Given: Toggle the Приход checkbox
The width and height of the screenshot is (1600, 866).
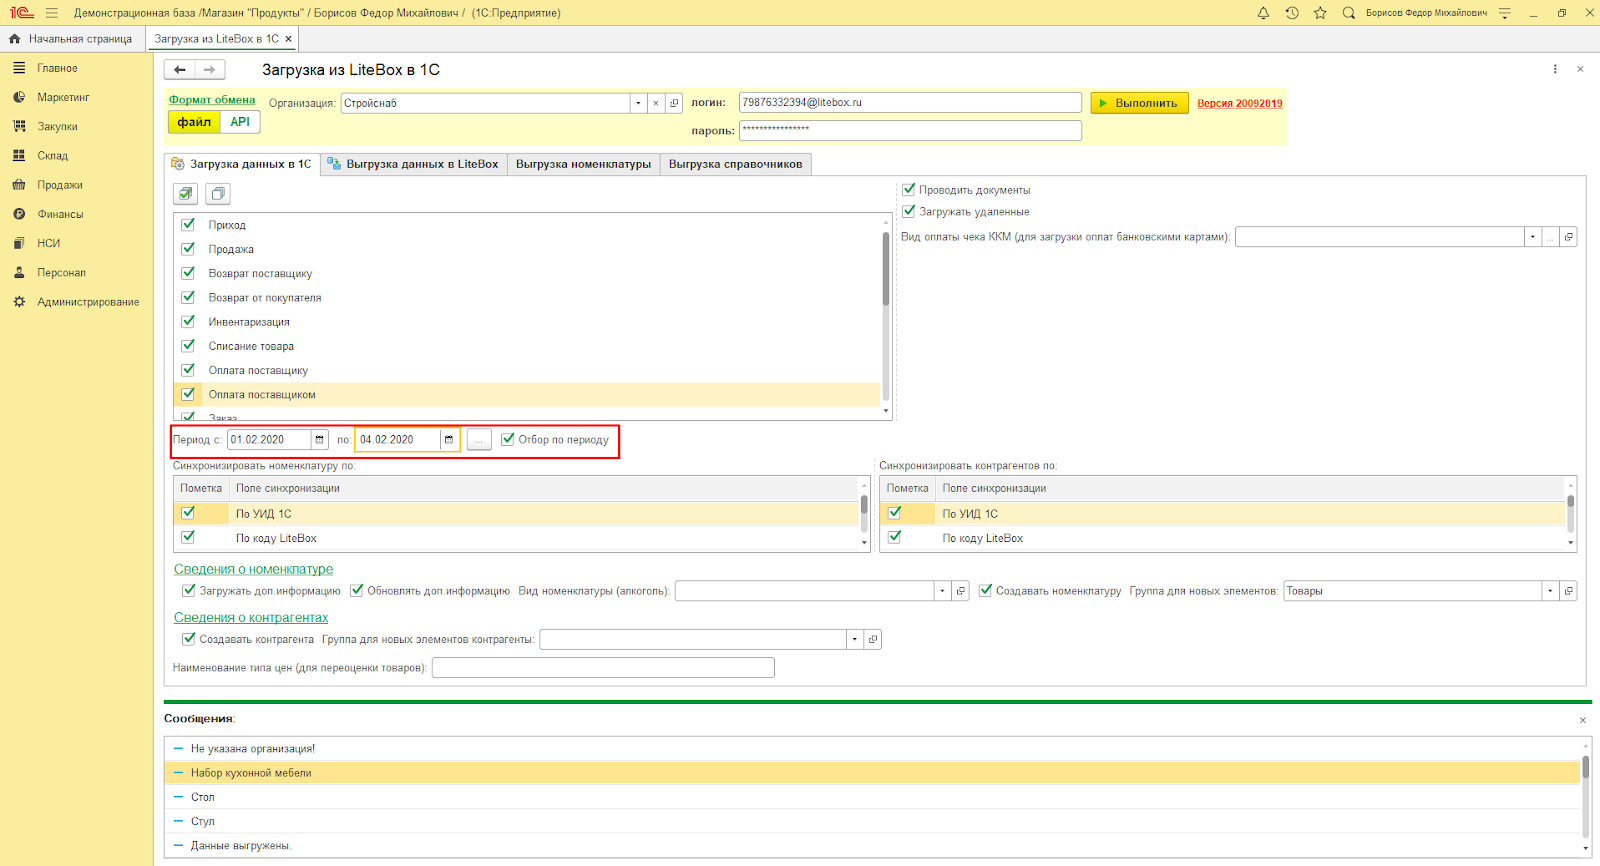Looking at the screenshot, I should 188,224.
